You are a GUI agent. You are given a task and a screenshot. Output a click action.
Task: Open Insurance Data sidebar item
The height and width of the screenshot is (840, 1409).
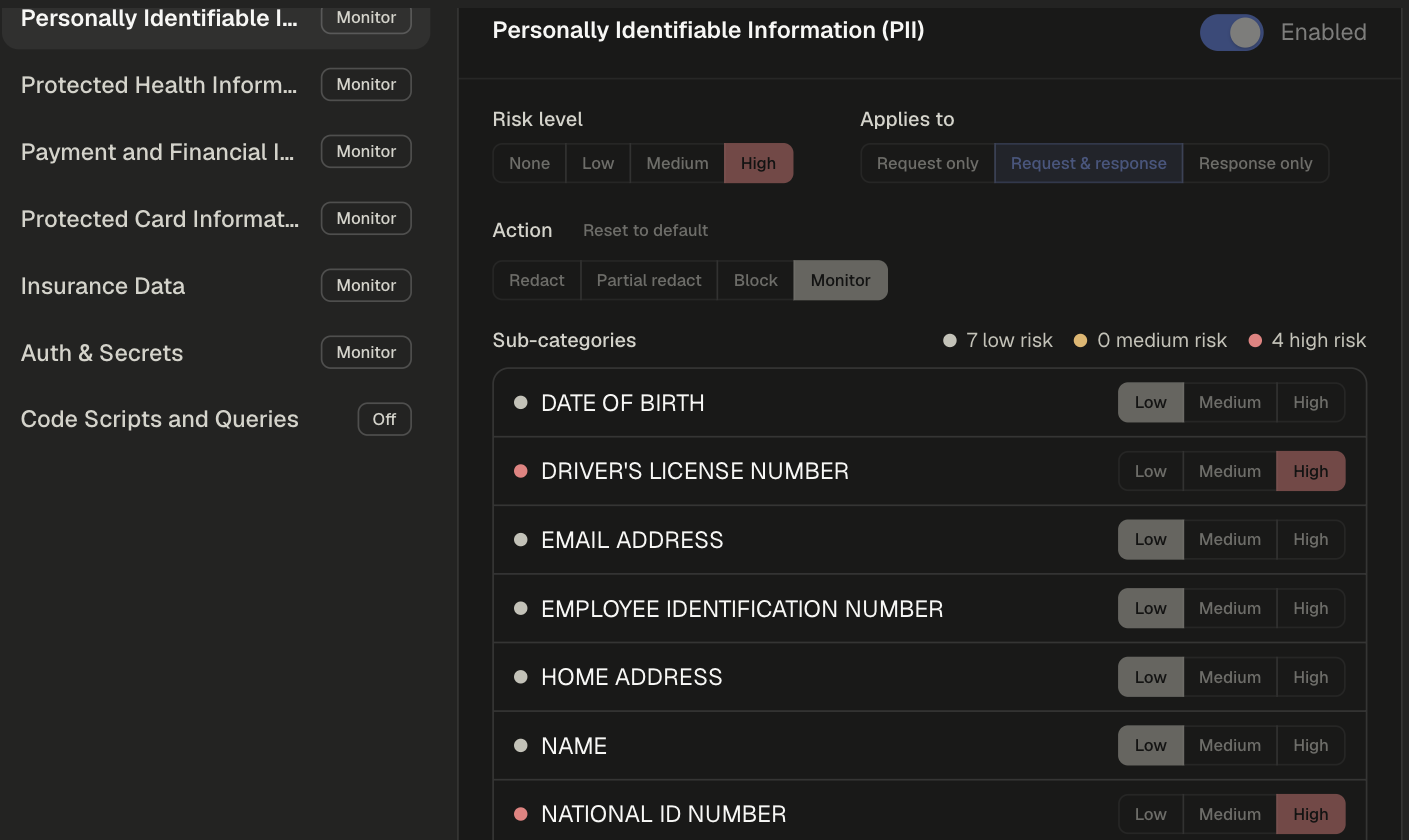215,286
